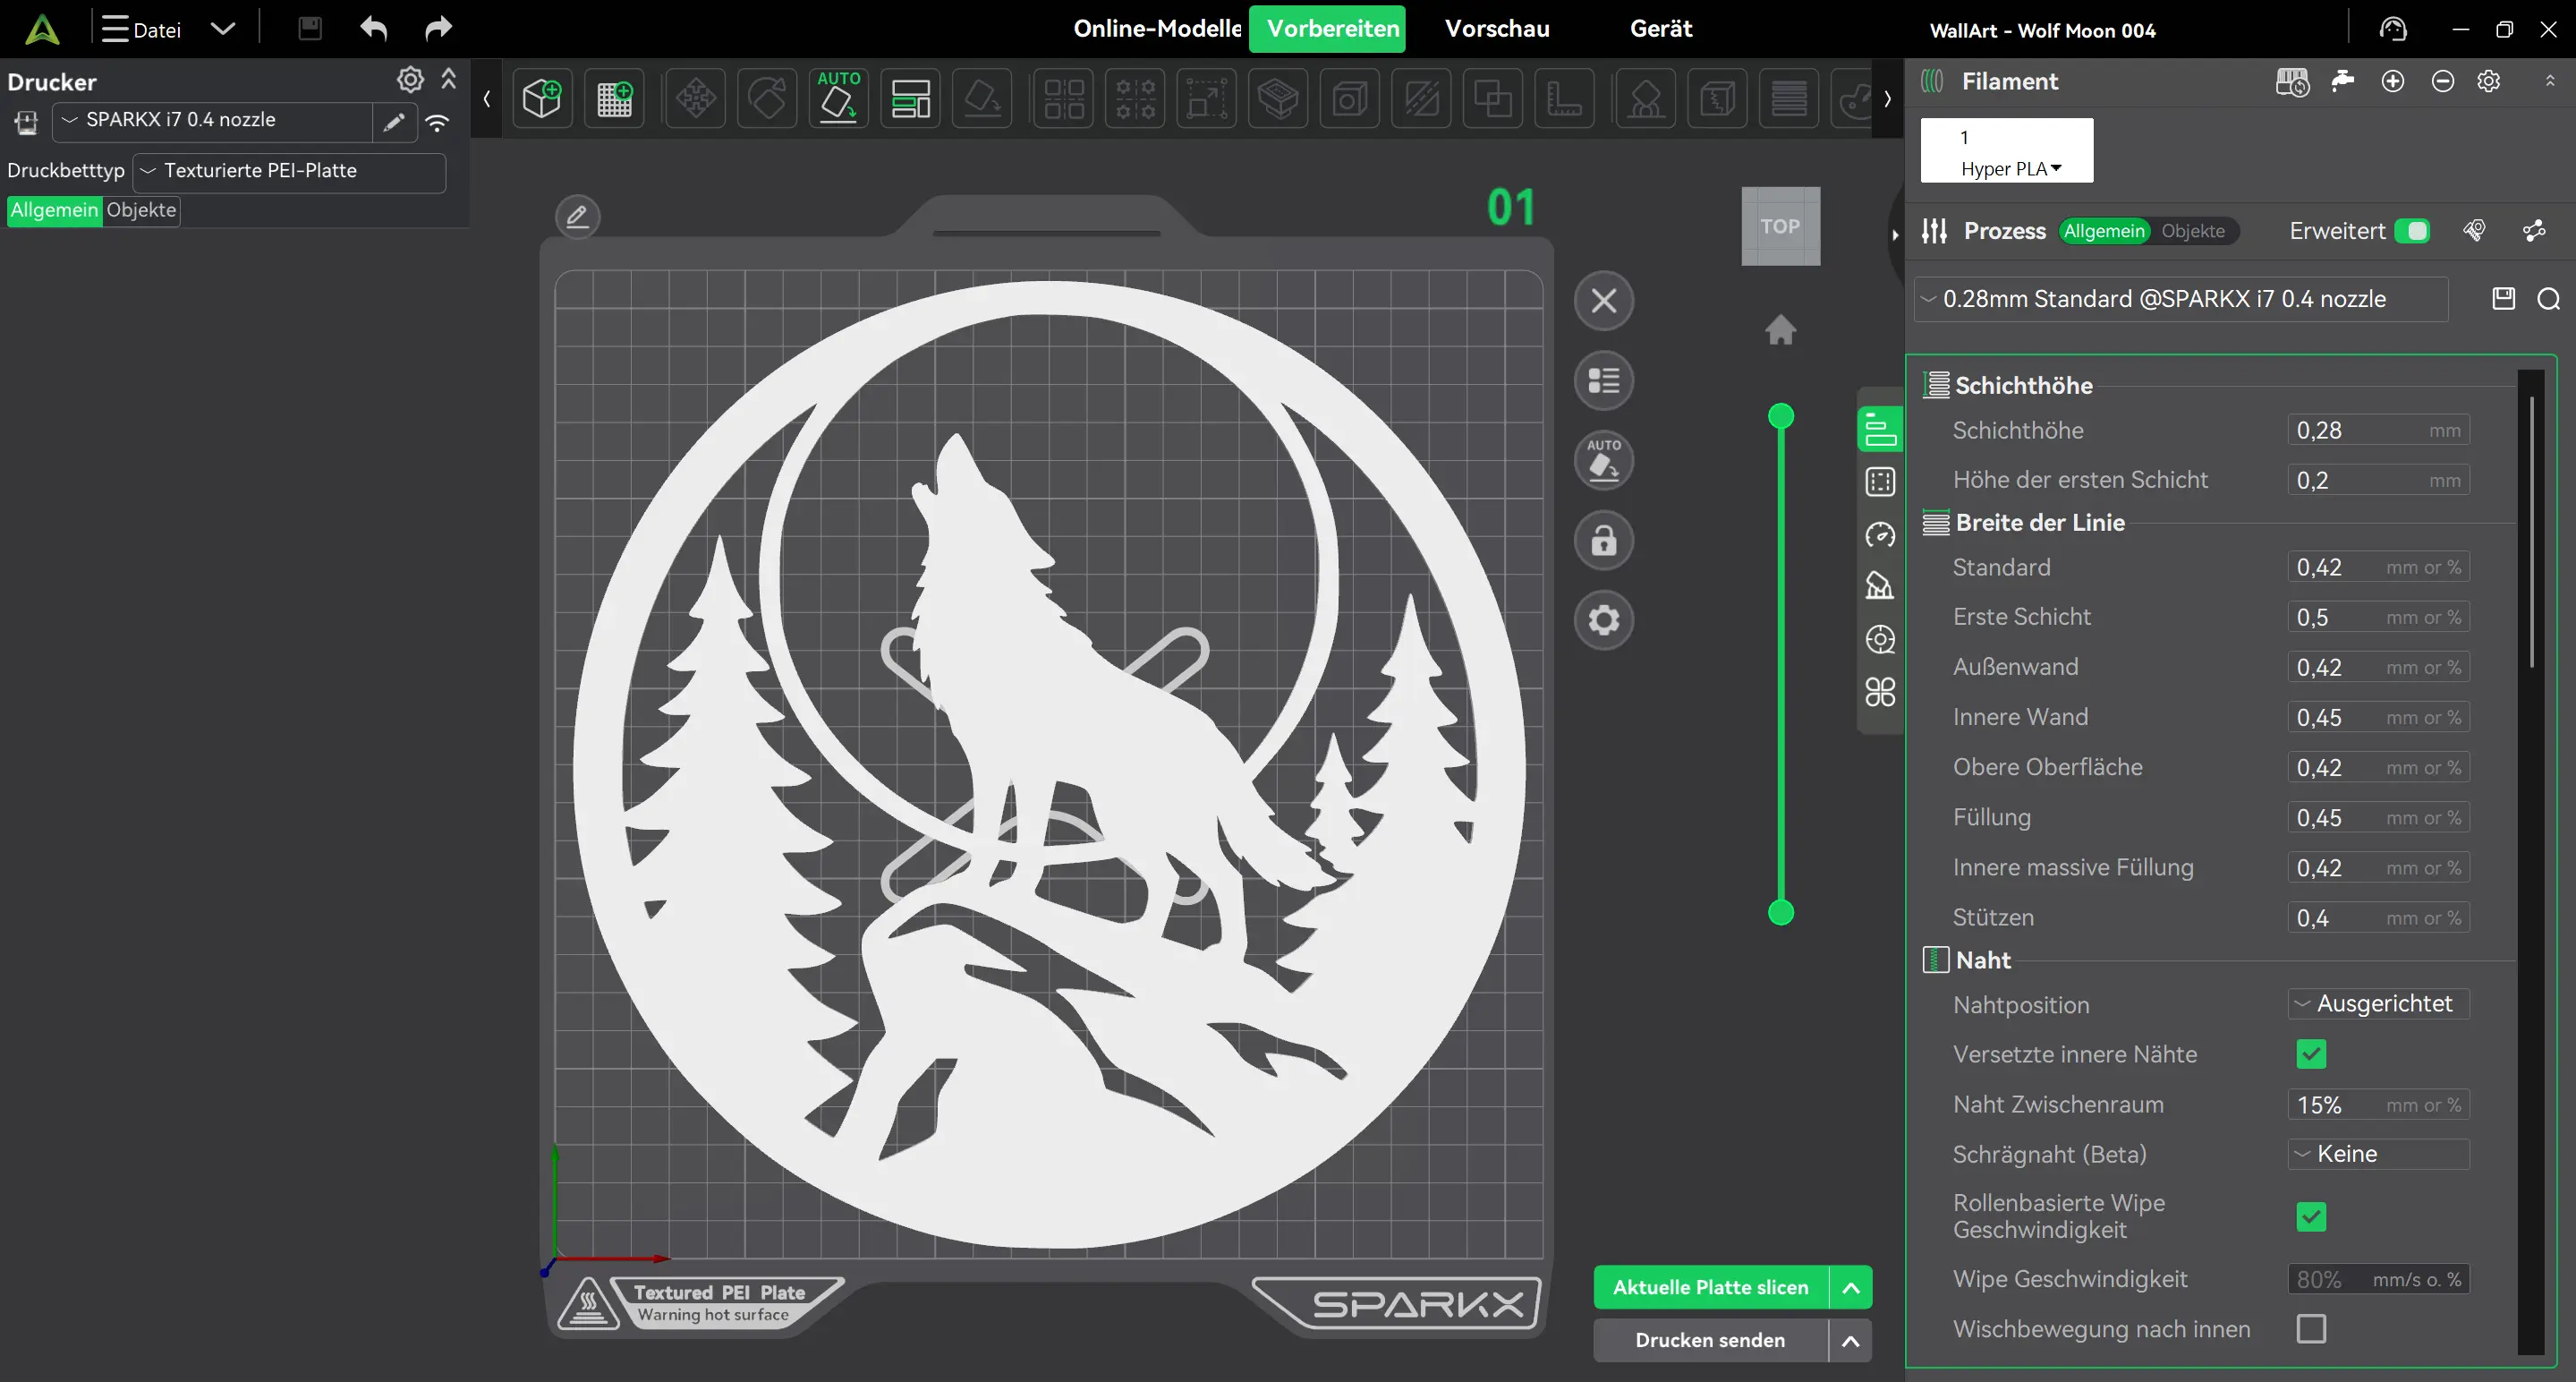The width and height of the screenshot is (2576, 1382).
Task: Select the Scale tool icon
Action: pos(1207,98)
